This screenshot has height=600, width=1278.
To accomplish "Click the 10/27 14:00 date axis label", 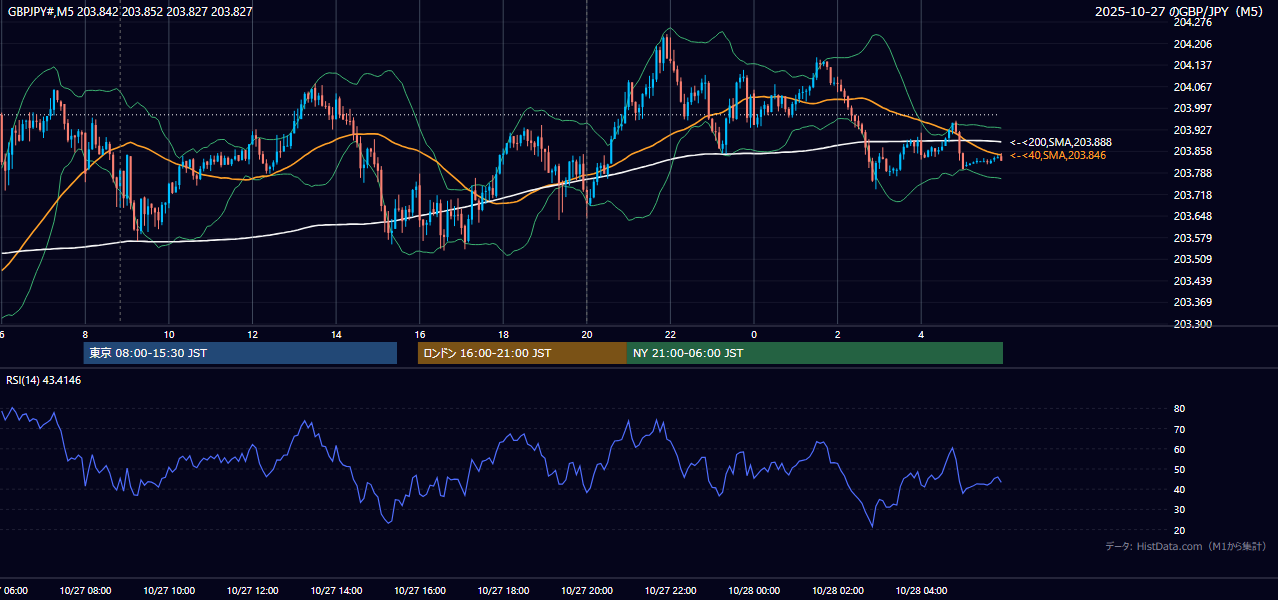I will (336, 591).
